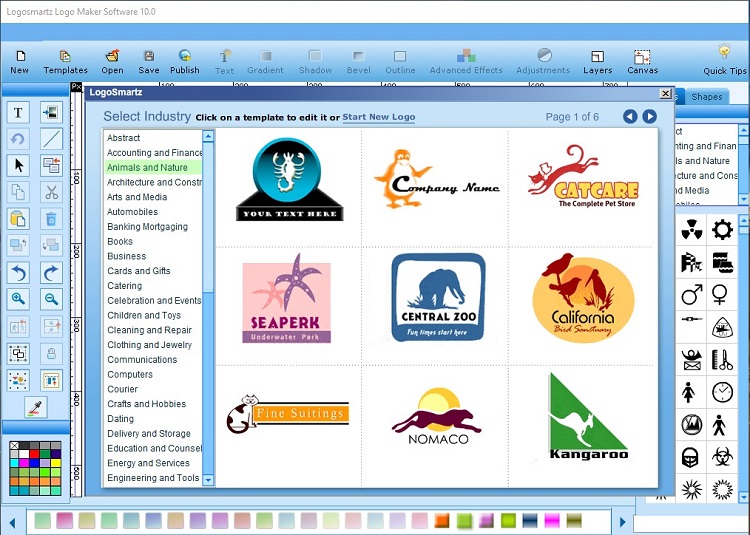Image resolution: width=750 pixels, height=535 pixels.
Task: Click the zoom out magnifier
Action: pyautogui.click(x=51, y=299)
